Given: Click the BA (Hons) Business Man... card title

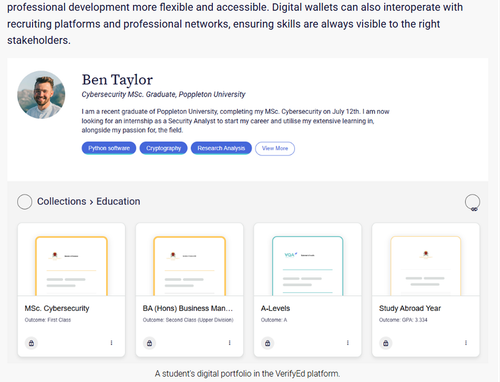Looking at the screenshot, I should pyautogui.click(x=188, y=308).
